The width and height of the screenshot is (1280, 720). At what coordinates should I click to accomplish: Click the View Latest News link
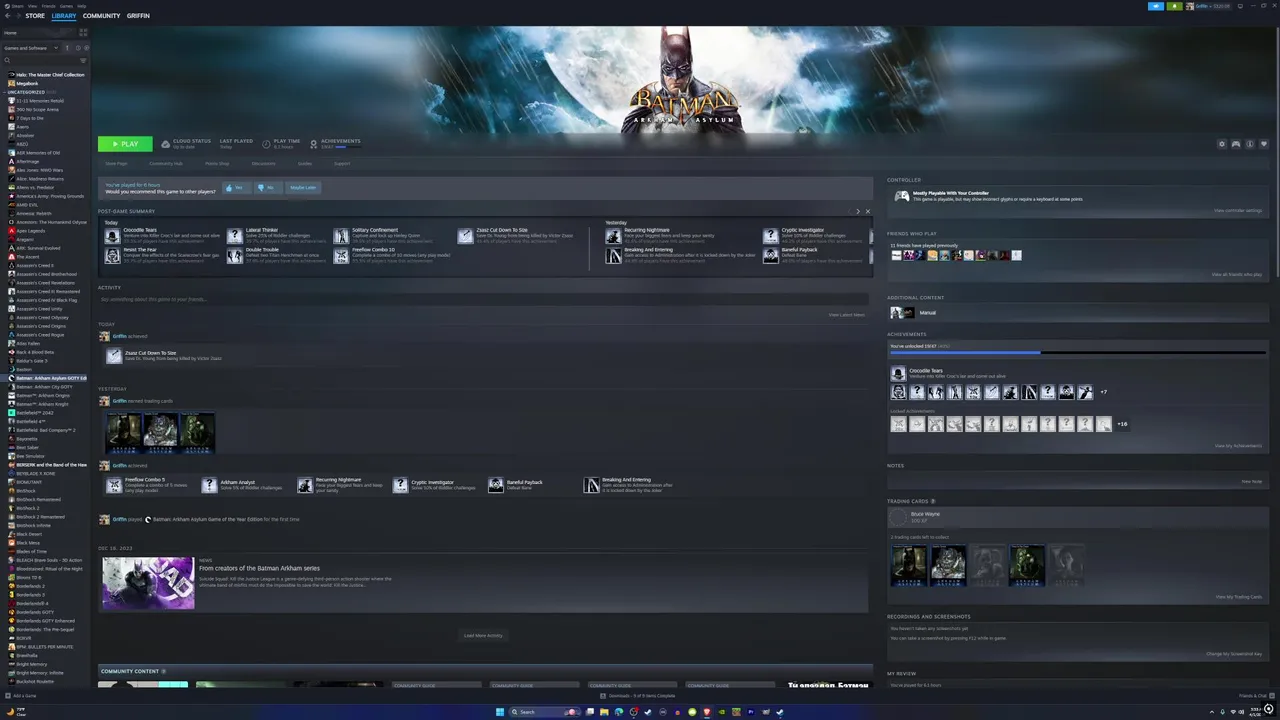846,315
